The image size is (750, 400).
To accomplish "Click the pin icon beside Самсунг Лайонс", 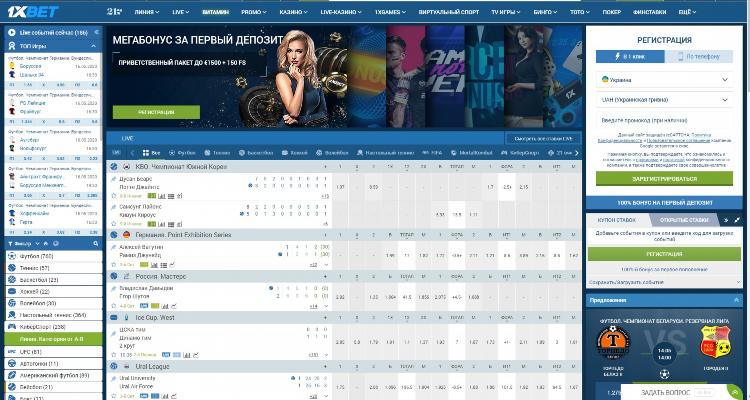I will point(114,207).
